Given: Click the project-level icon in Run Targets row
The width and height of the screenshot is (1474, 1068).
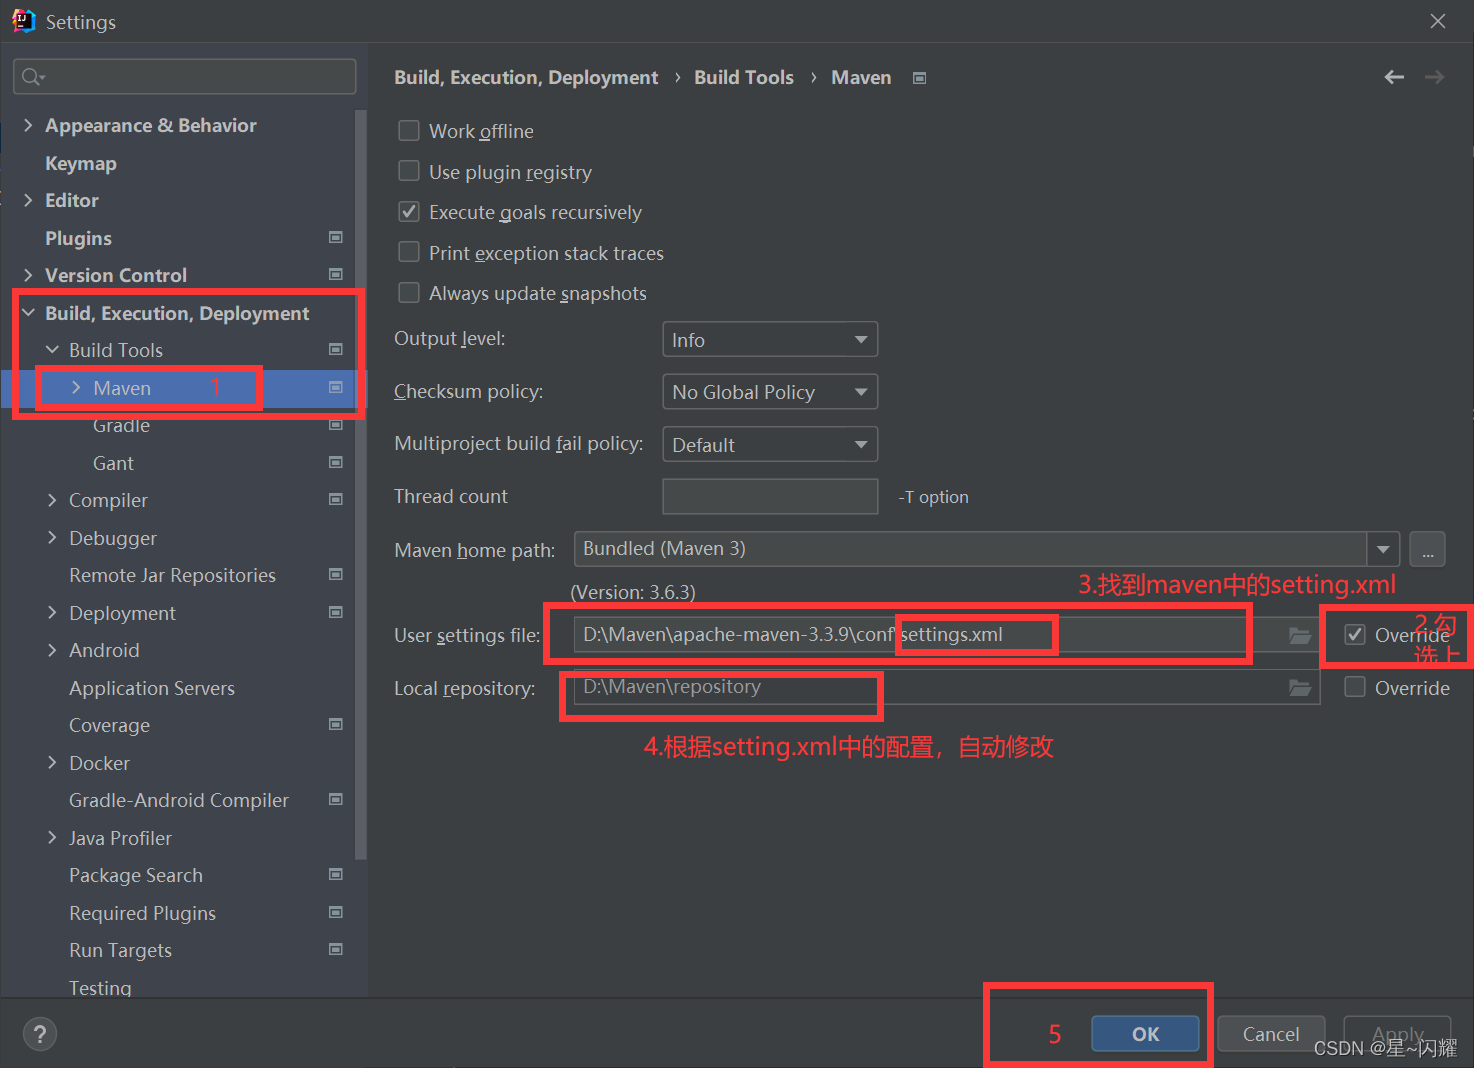Looking at the screenshot, I should (x=336, y=949).
